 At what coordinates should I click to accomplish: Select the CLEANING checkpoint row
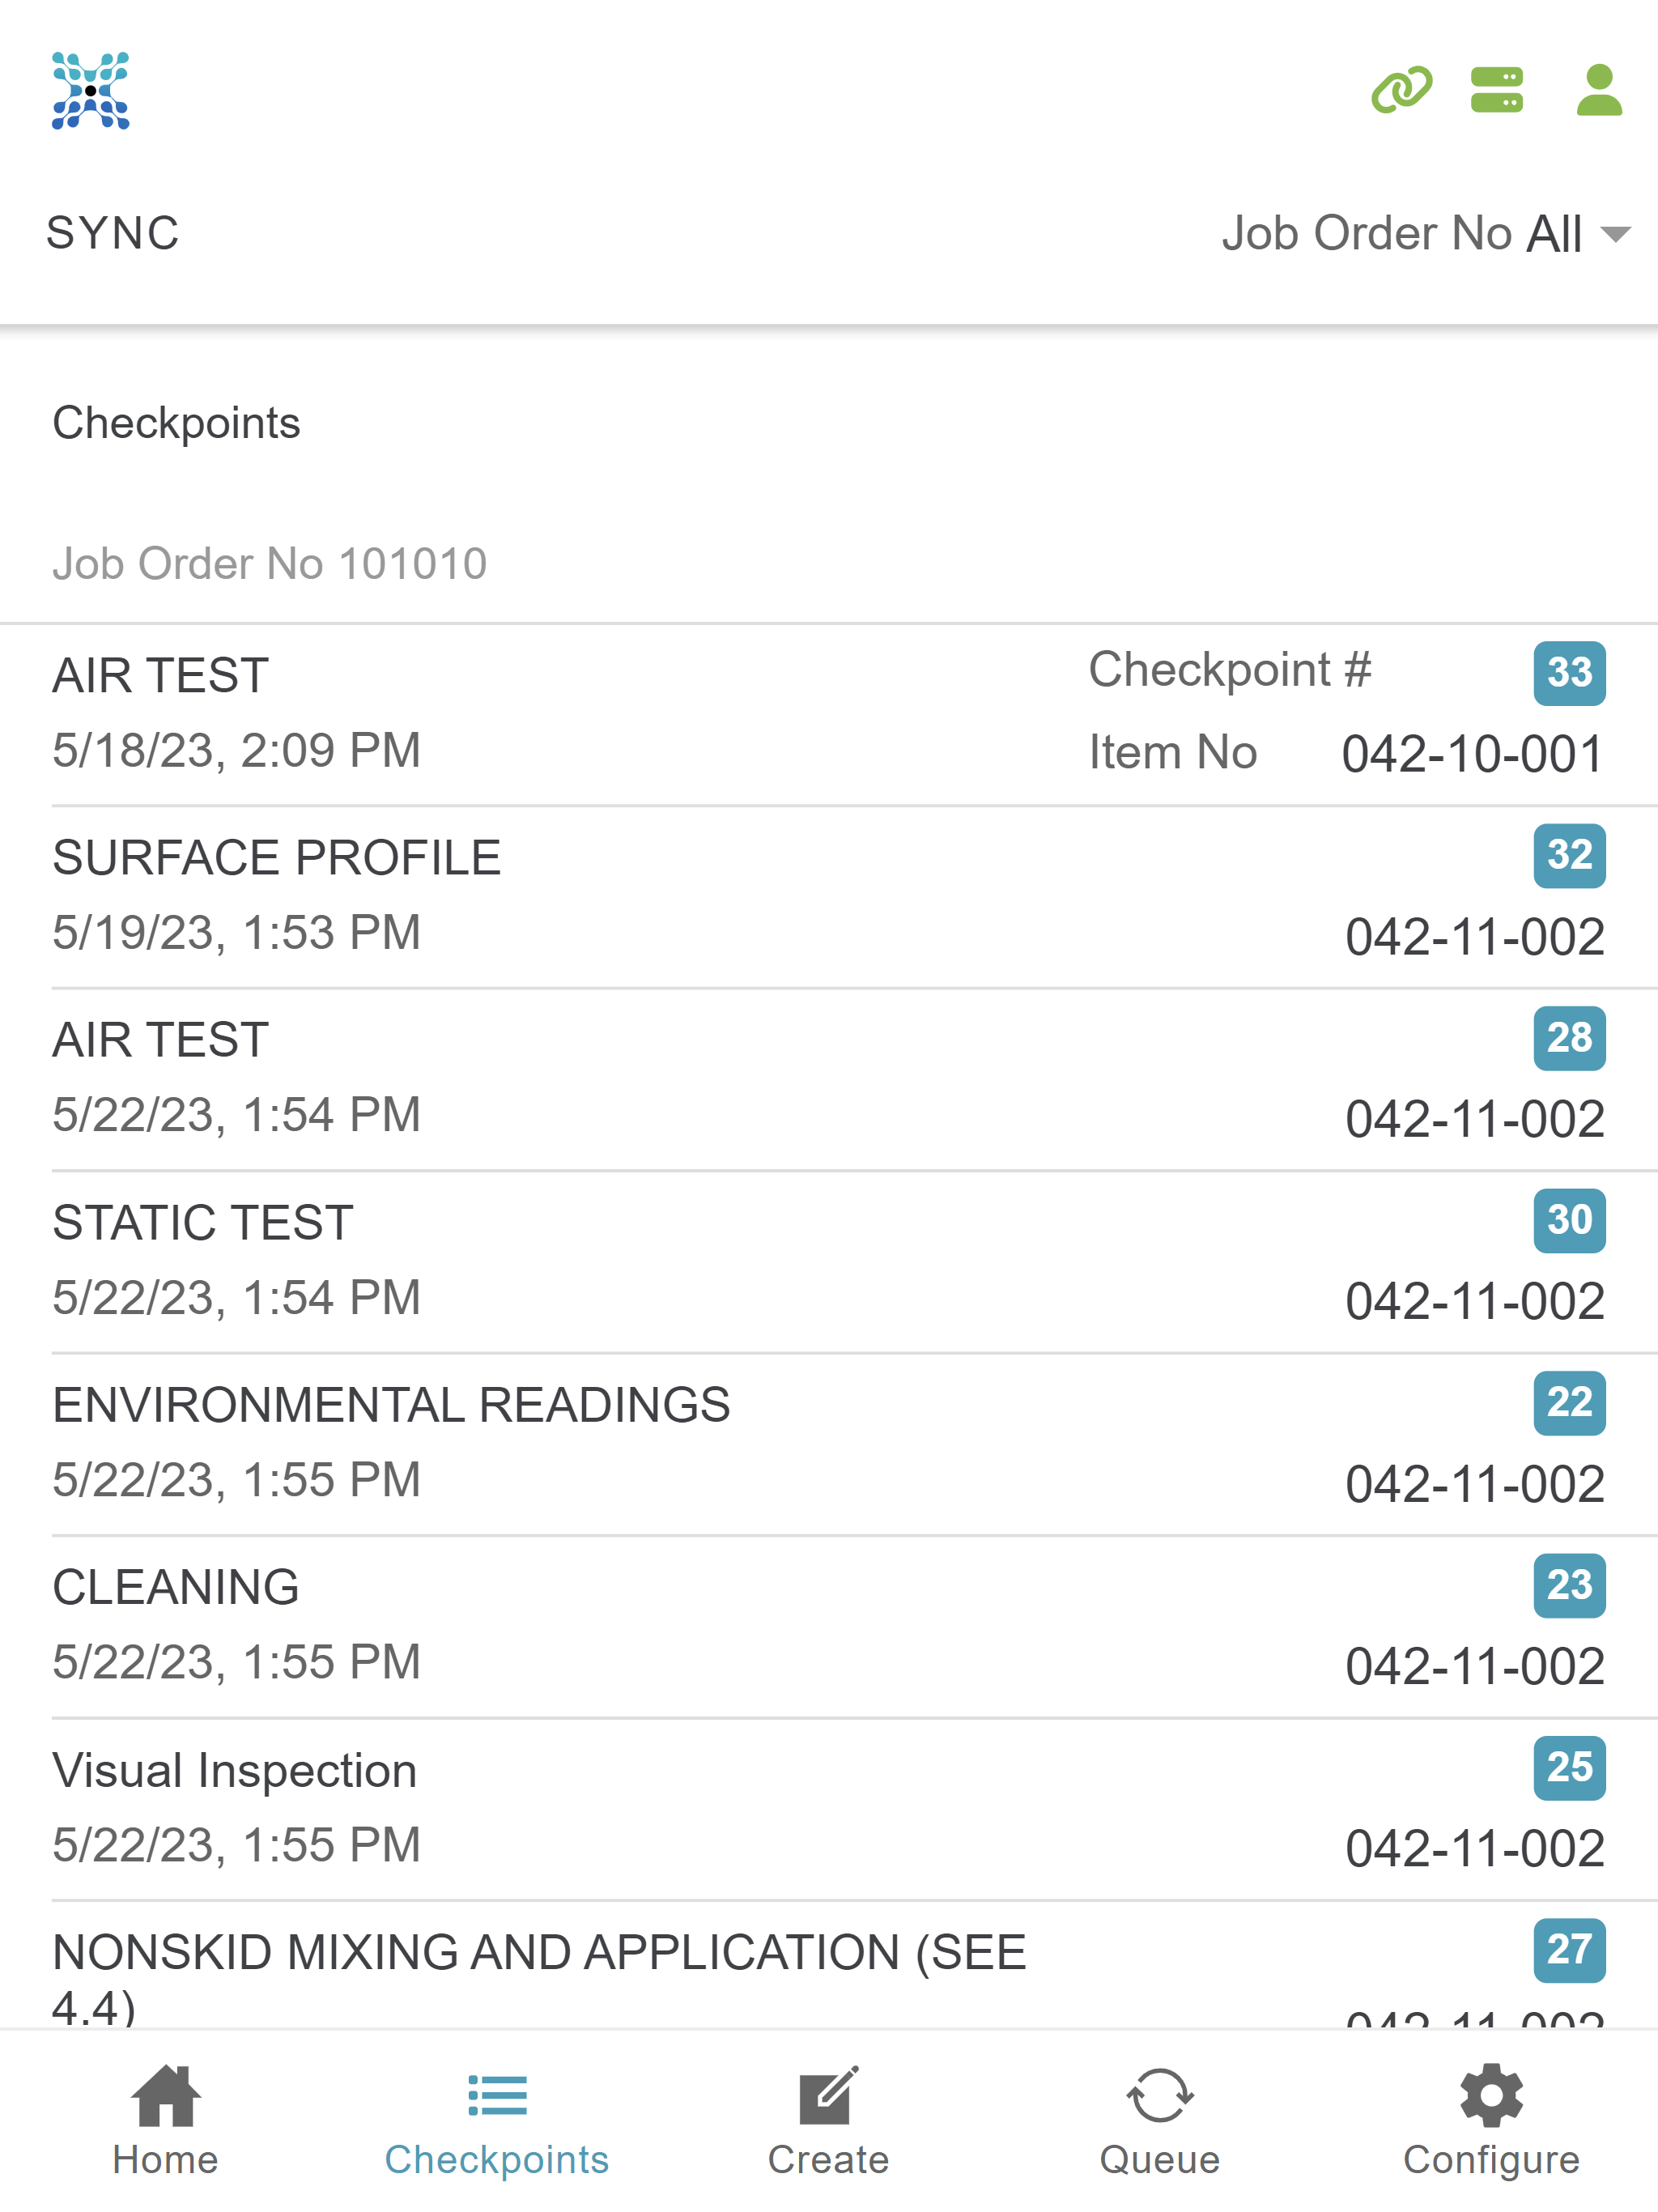coord(829,1627)
